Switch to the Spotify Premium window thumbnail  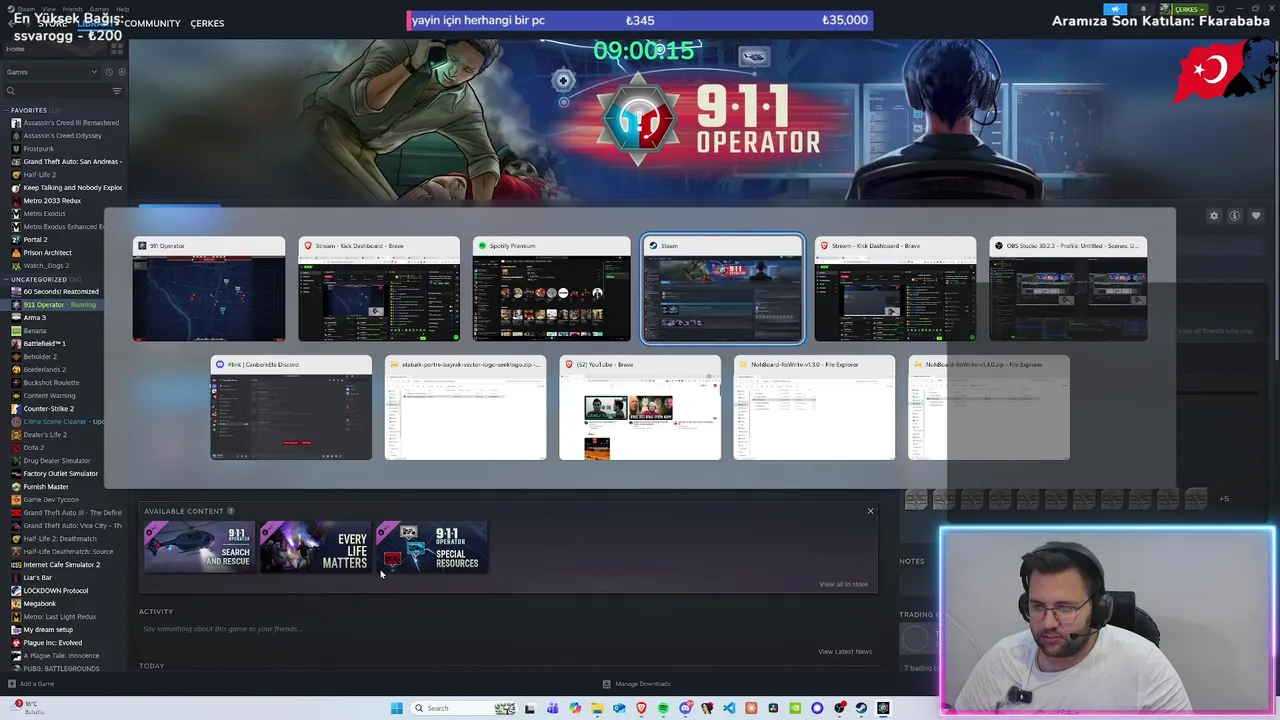coord(551,289)
